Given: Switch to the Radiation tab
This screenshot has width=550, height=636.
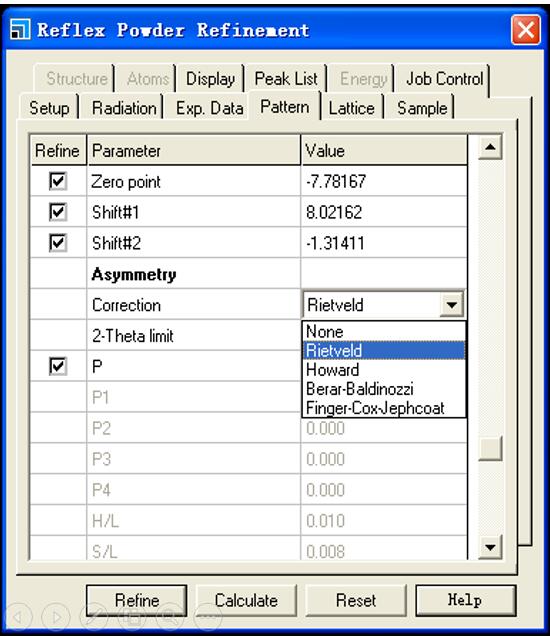Looking at the screenshot, I should [x=124, y=108].
